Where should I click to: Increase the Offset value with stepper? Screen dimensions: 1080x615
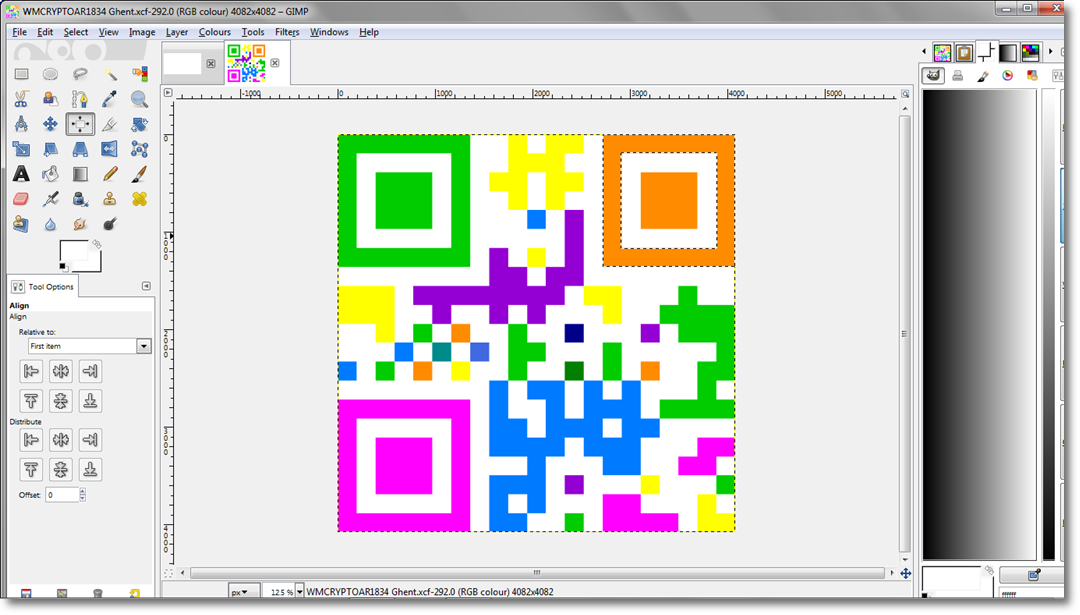[x=83, y=492]
